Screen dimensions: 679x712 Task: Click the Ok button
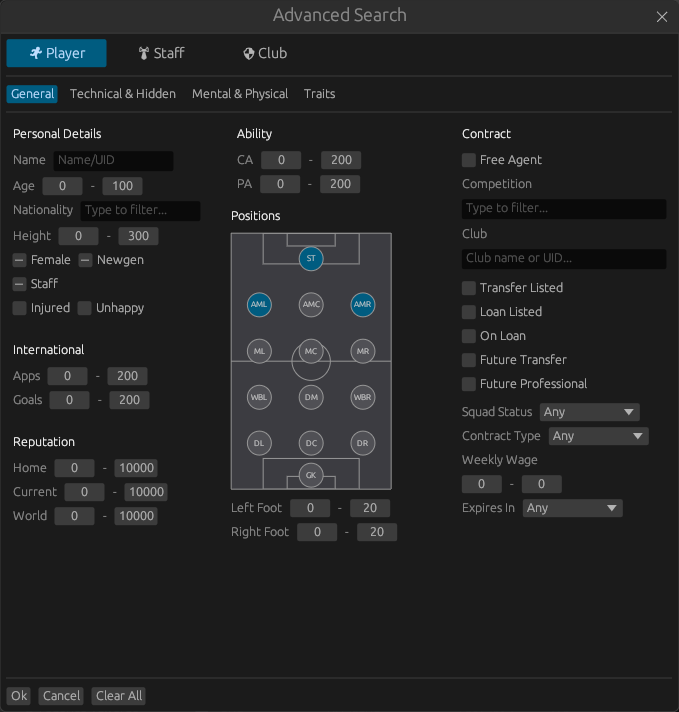[x=19, y=696]
